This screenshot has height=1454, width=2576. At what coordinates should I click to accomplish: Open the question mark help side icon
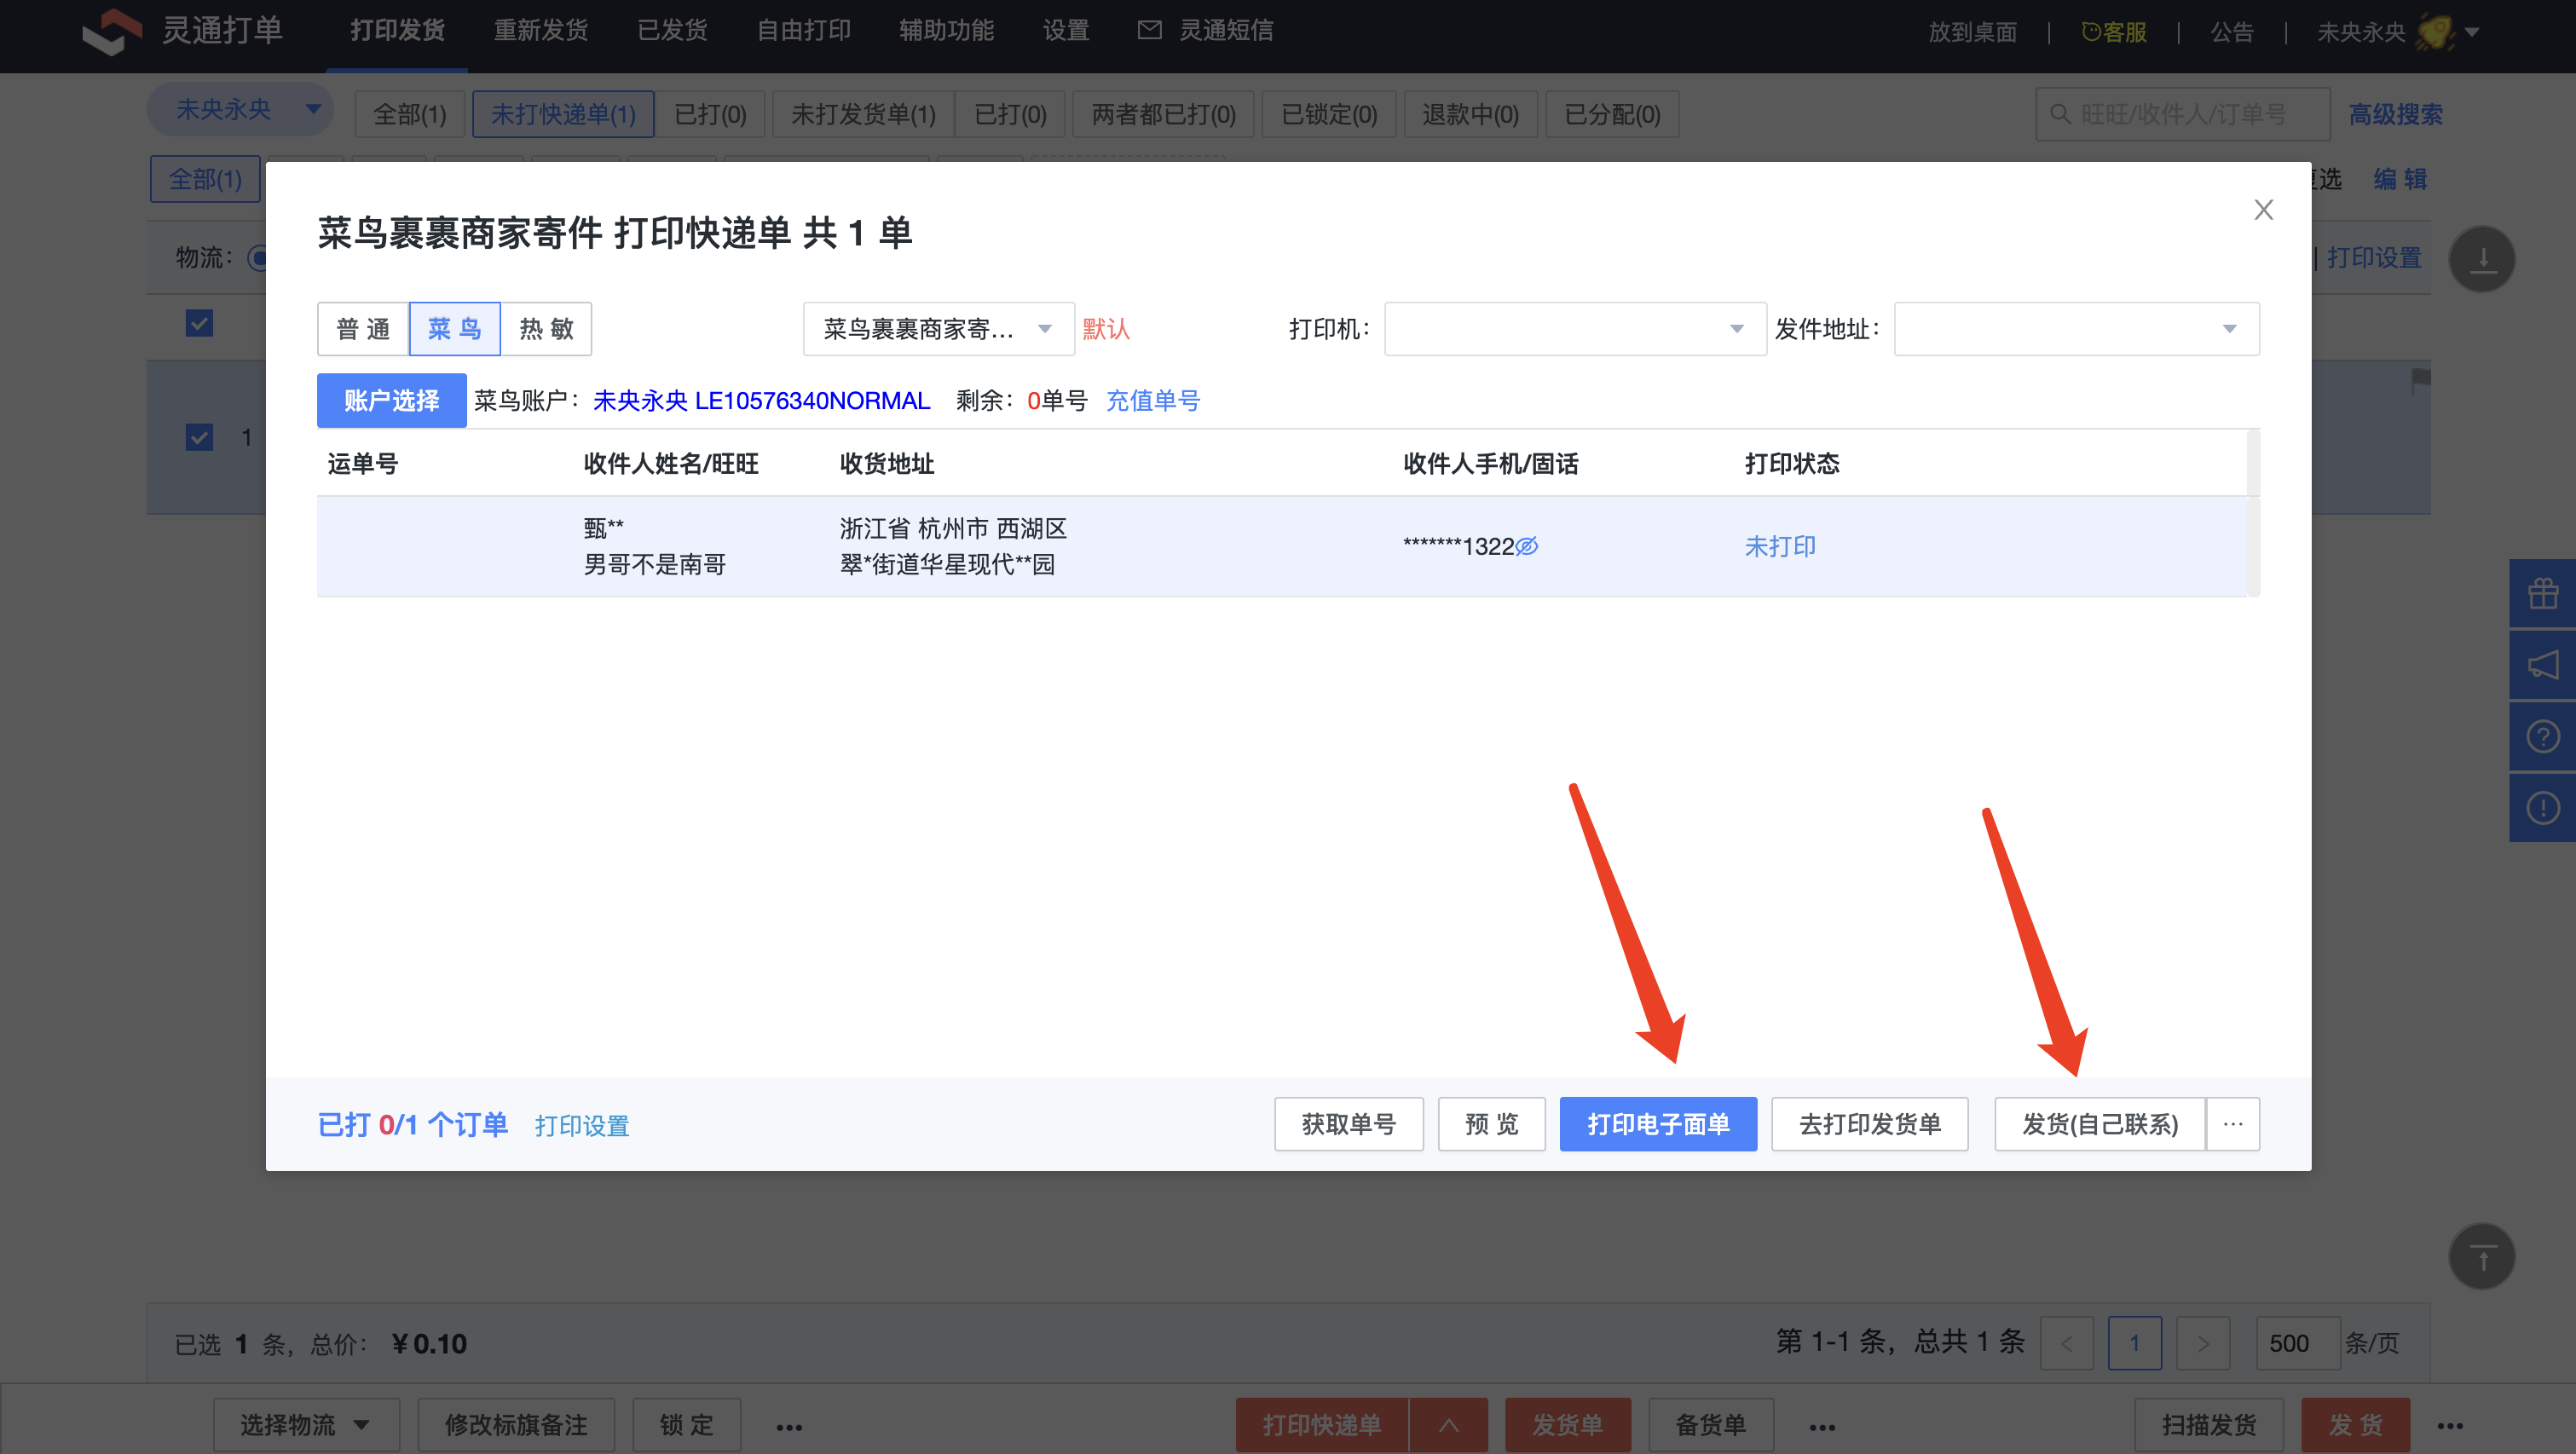pos(2543,736)
